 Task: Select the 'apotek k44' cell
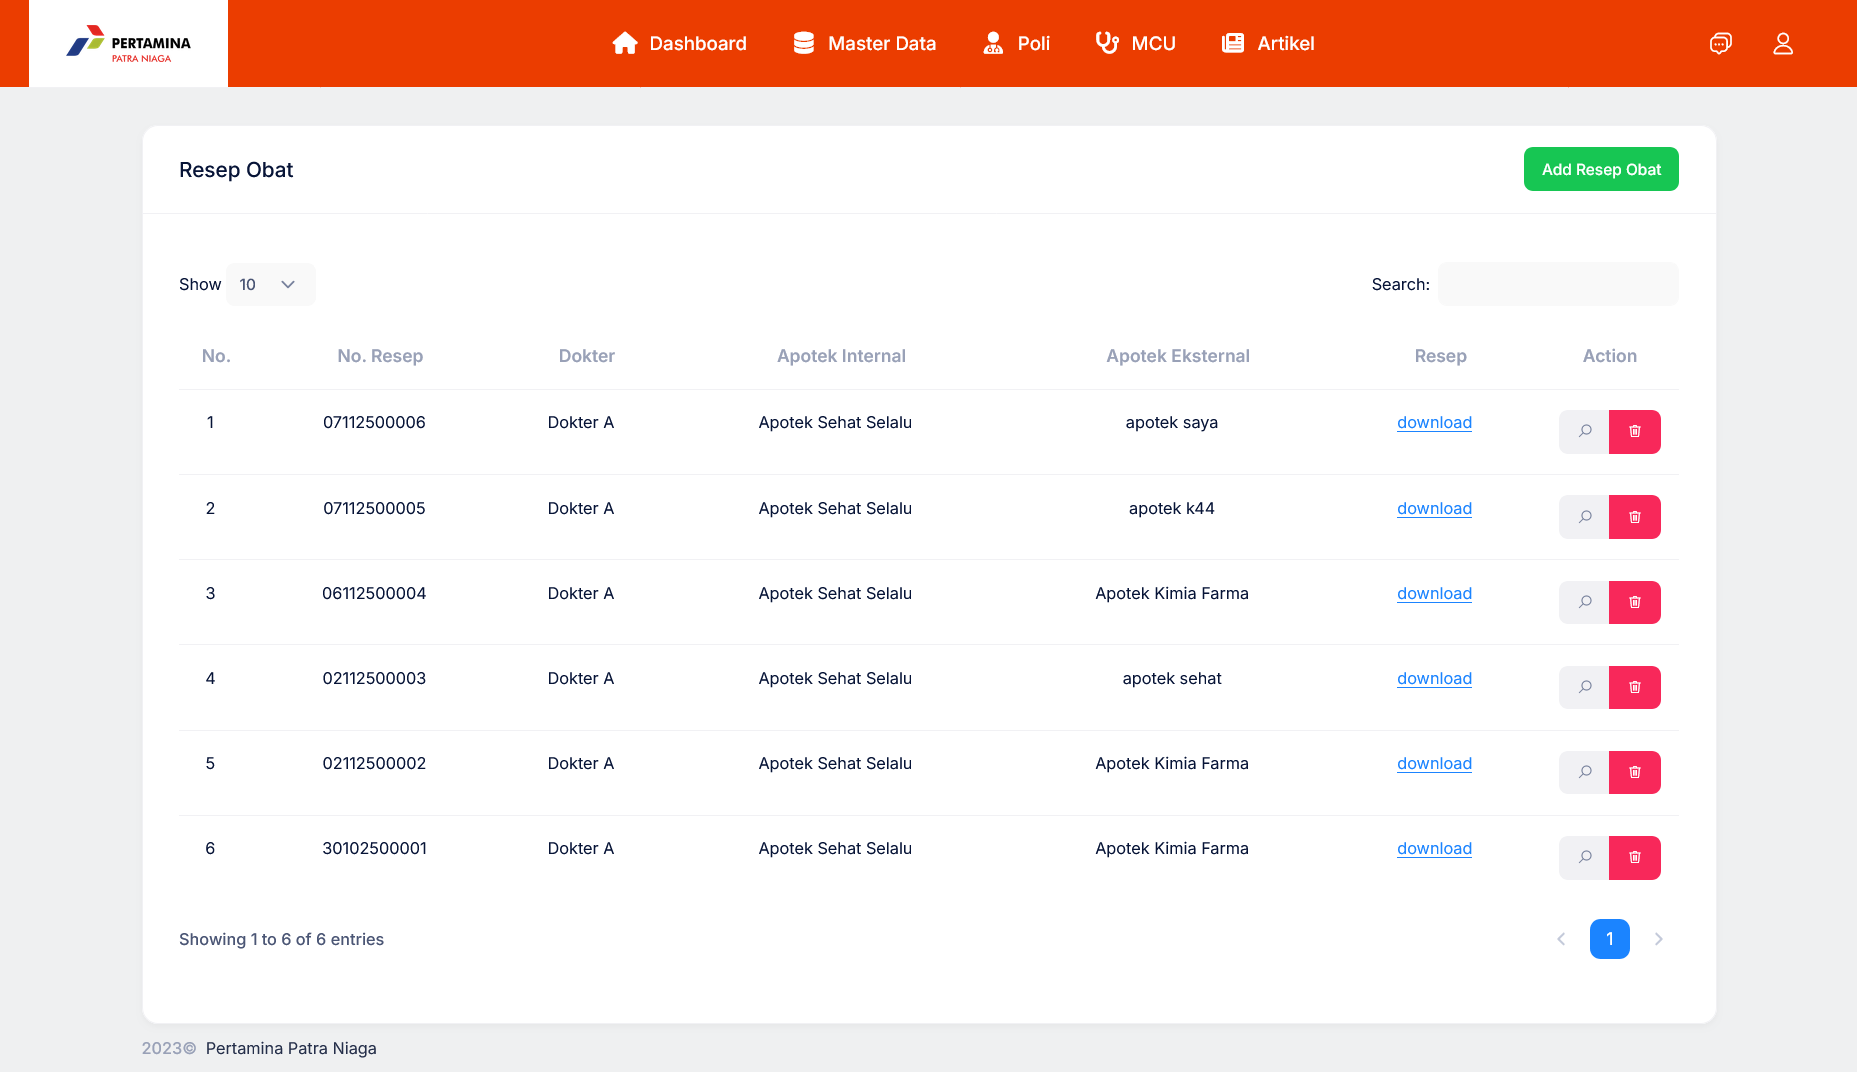click(x=1172, y=508)
